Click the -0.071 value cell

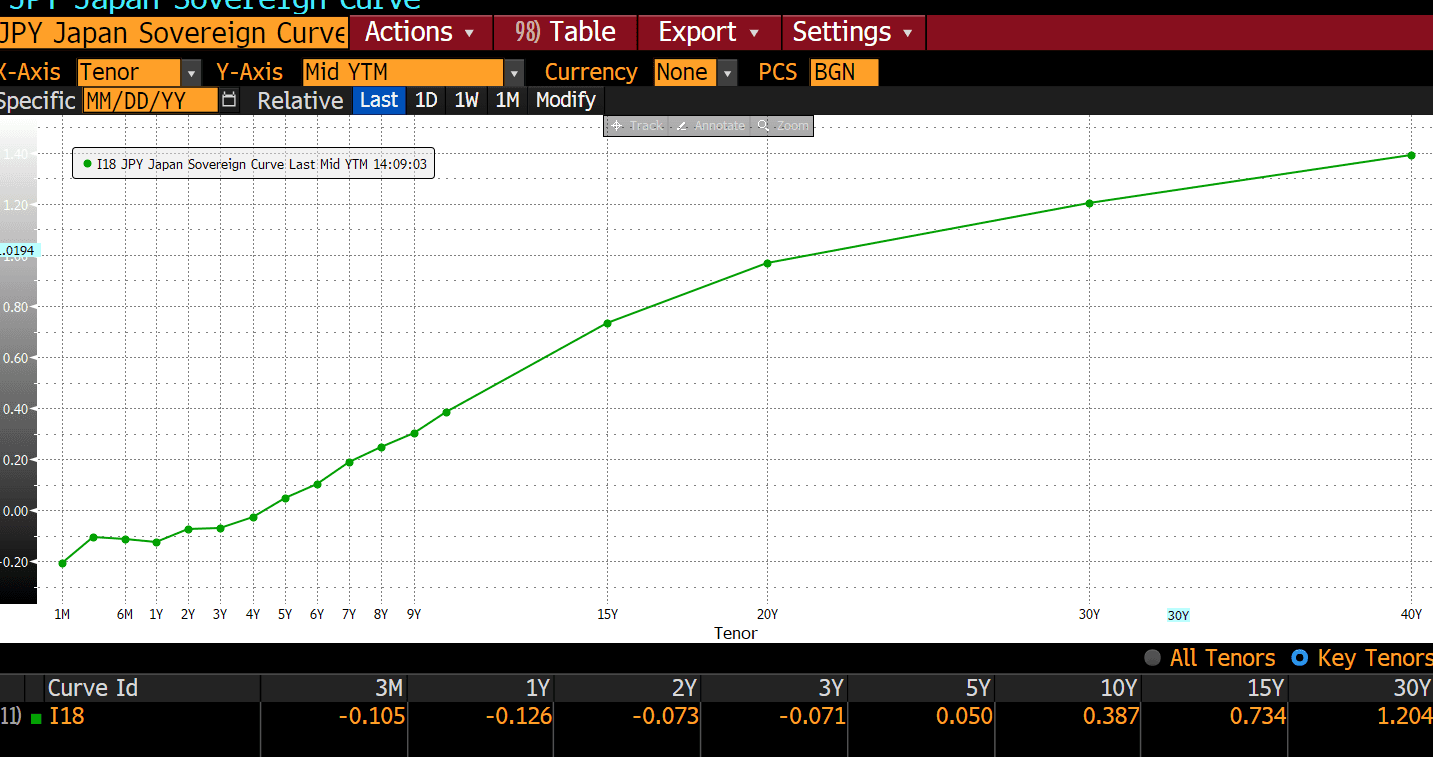click(x=813, y=716)
